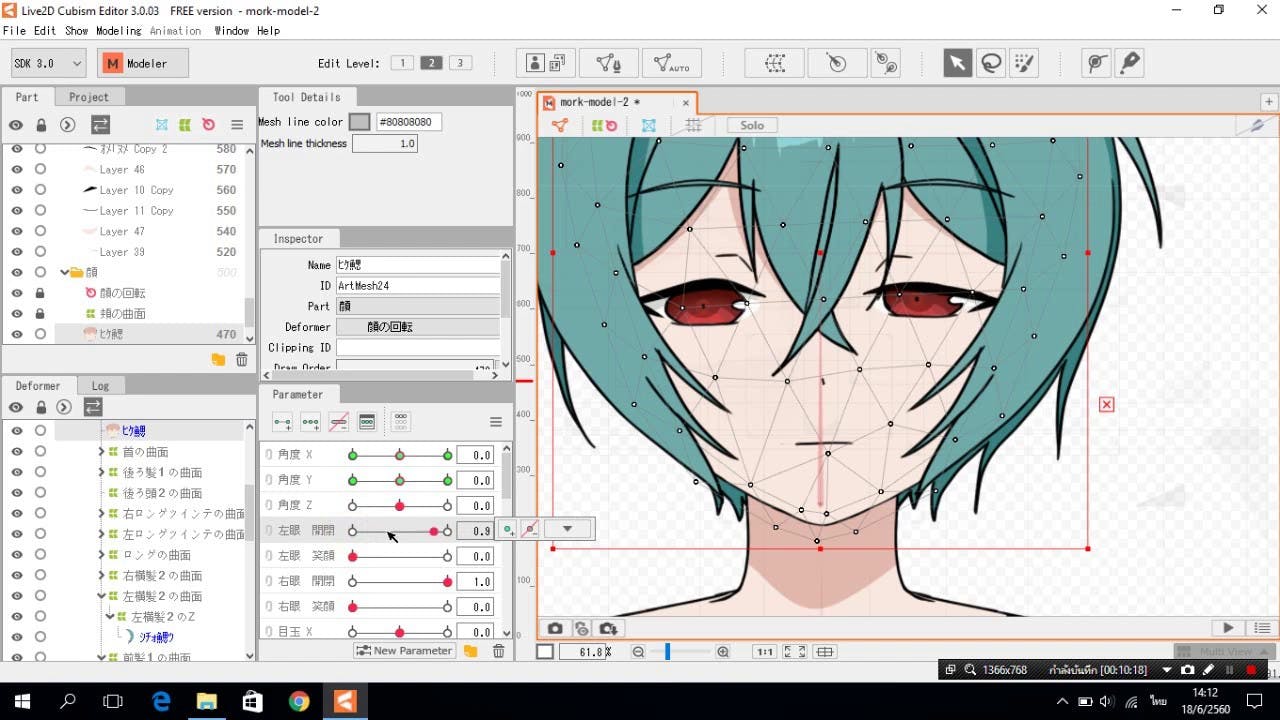Hide the Layer 39 part
This screenshot has height=720, width=1280.
click(16, 252)
